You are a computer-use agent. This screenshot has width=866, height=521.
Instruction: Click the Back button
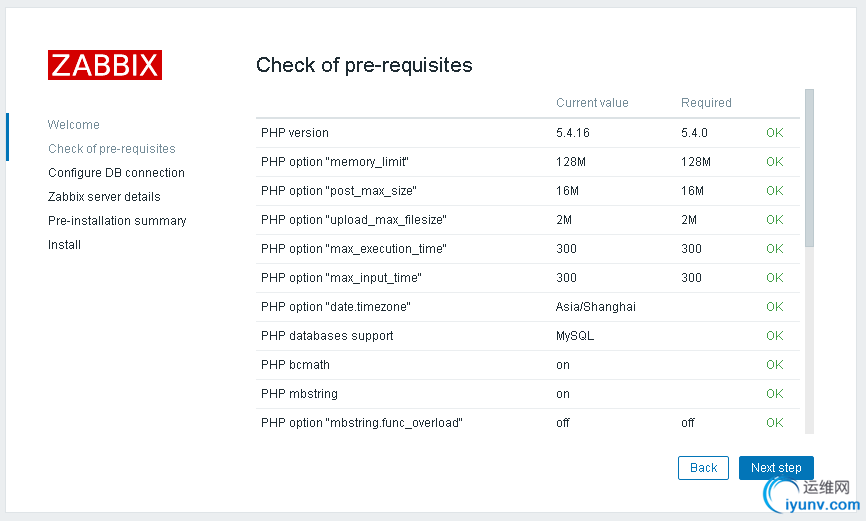tap(703, 468)
